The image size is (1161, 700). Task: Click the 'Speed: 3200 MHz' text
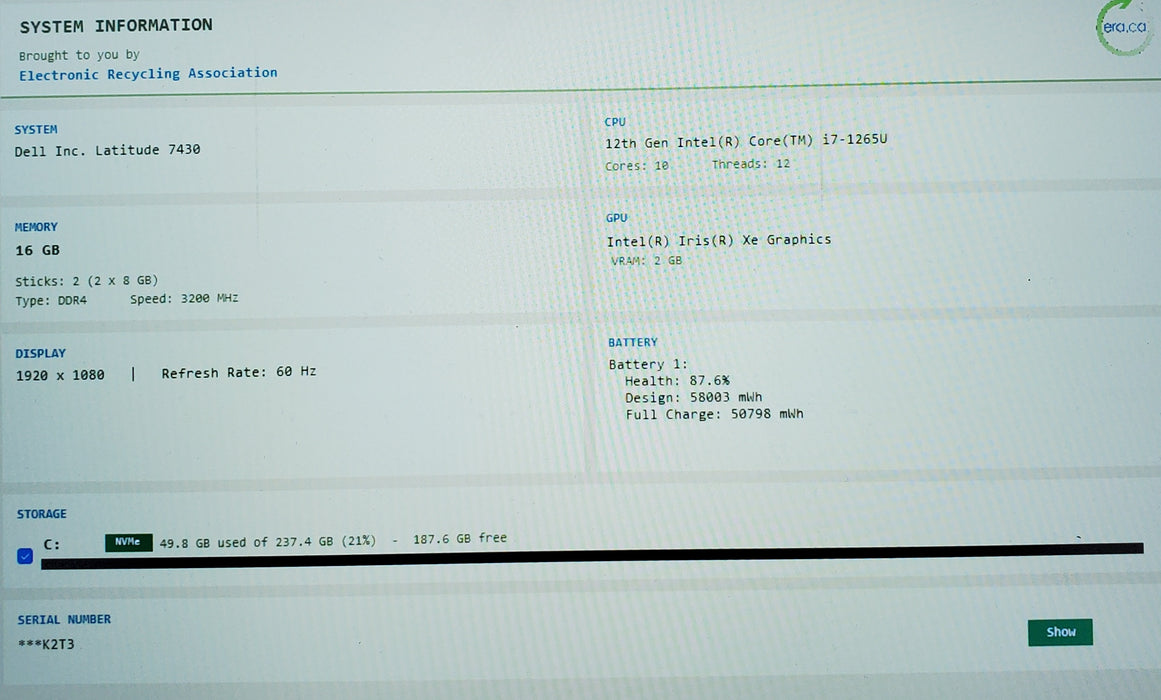point(184,299)
